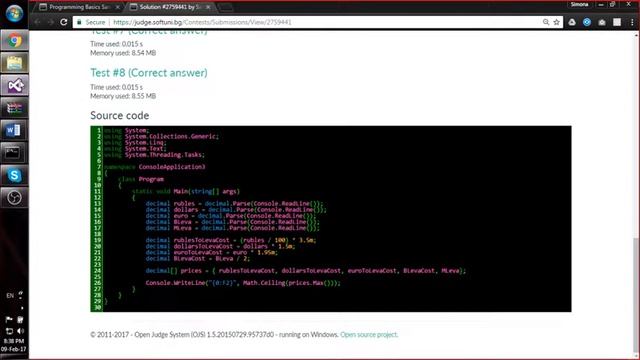Switch to the Programming Basics tab
This screenshot has height=360, width=640.
click(x=79, y=7)
